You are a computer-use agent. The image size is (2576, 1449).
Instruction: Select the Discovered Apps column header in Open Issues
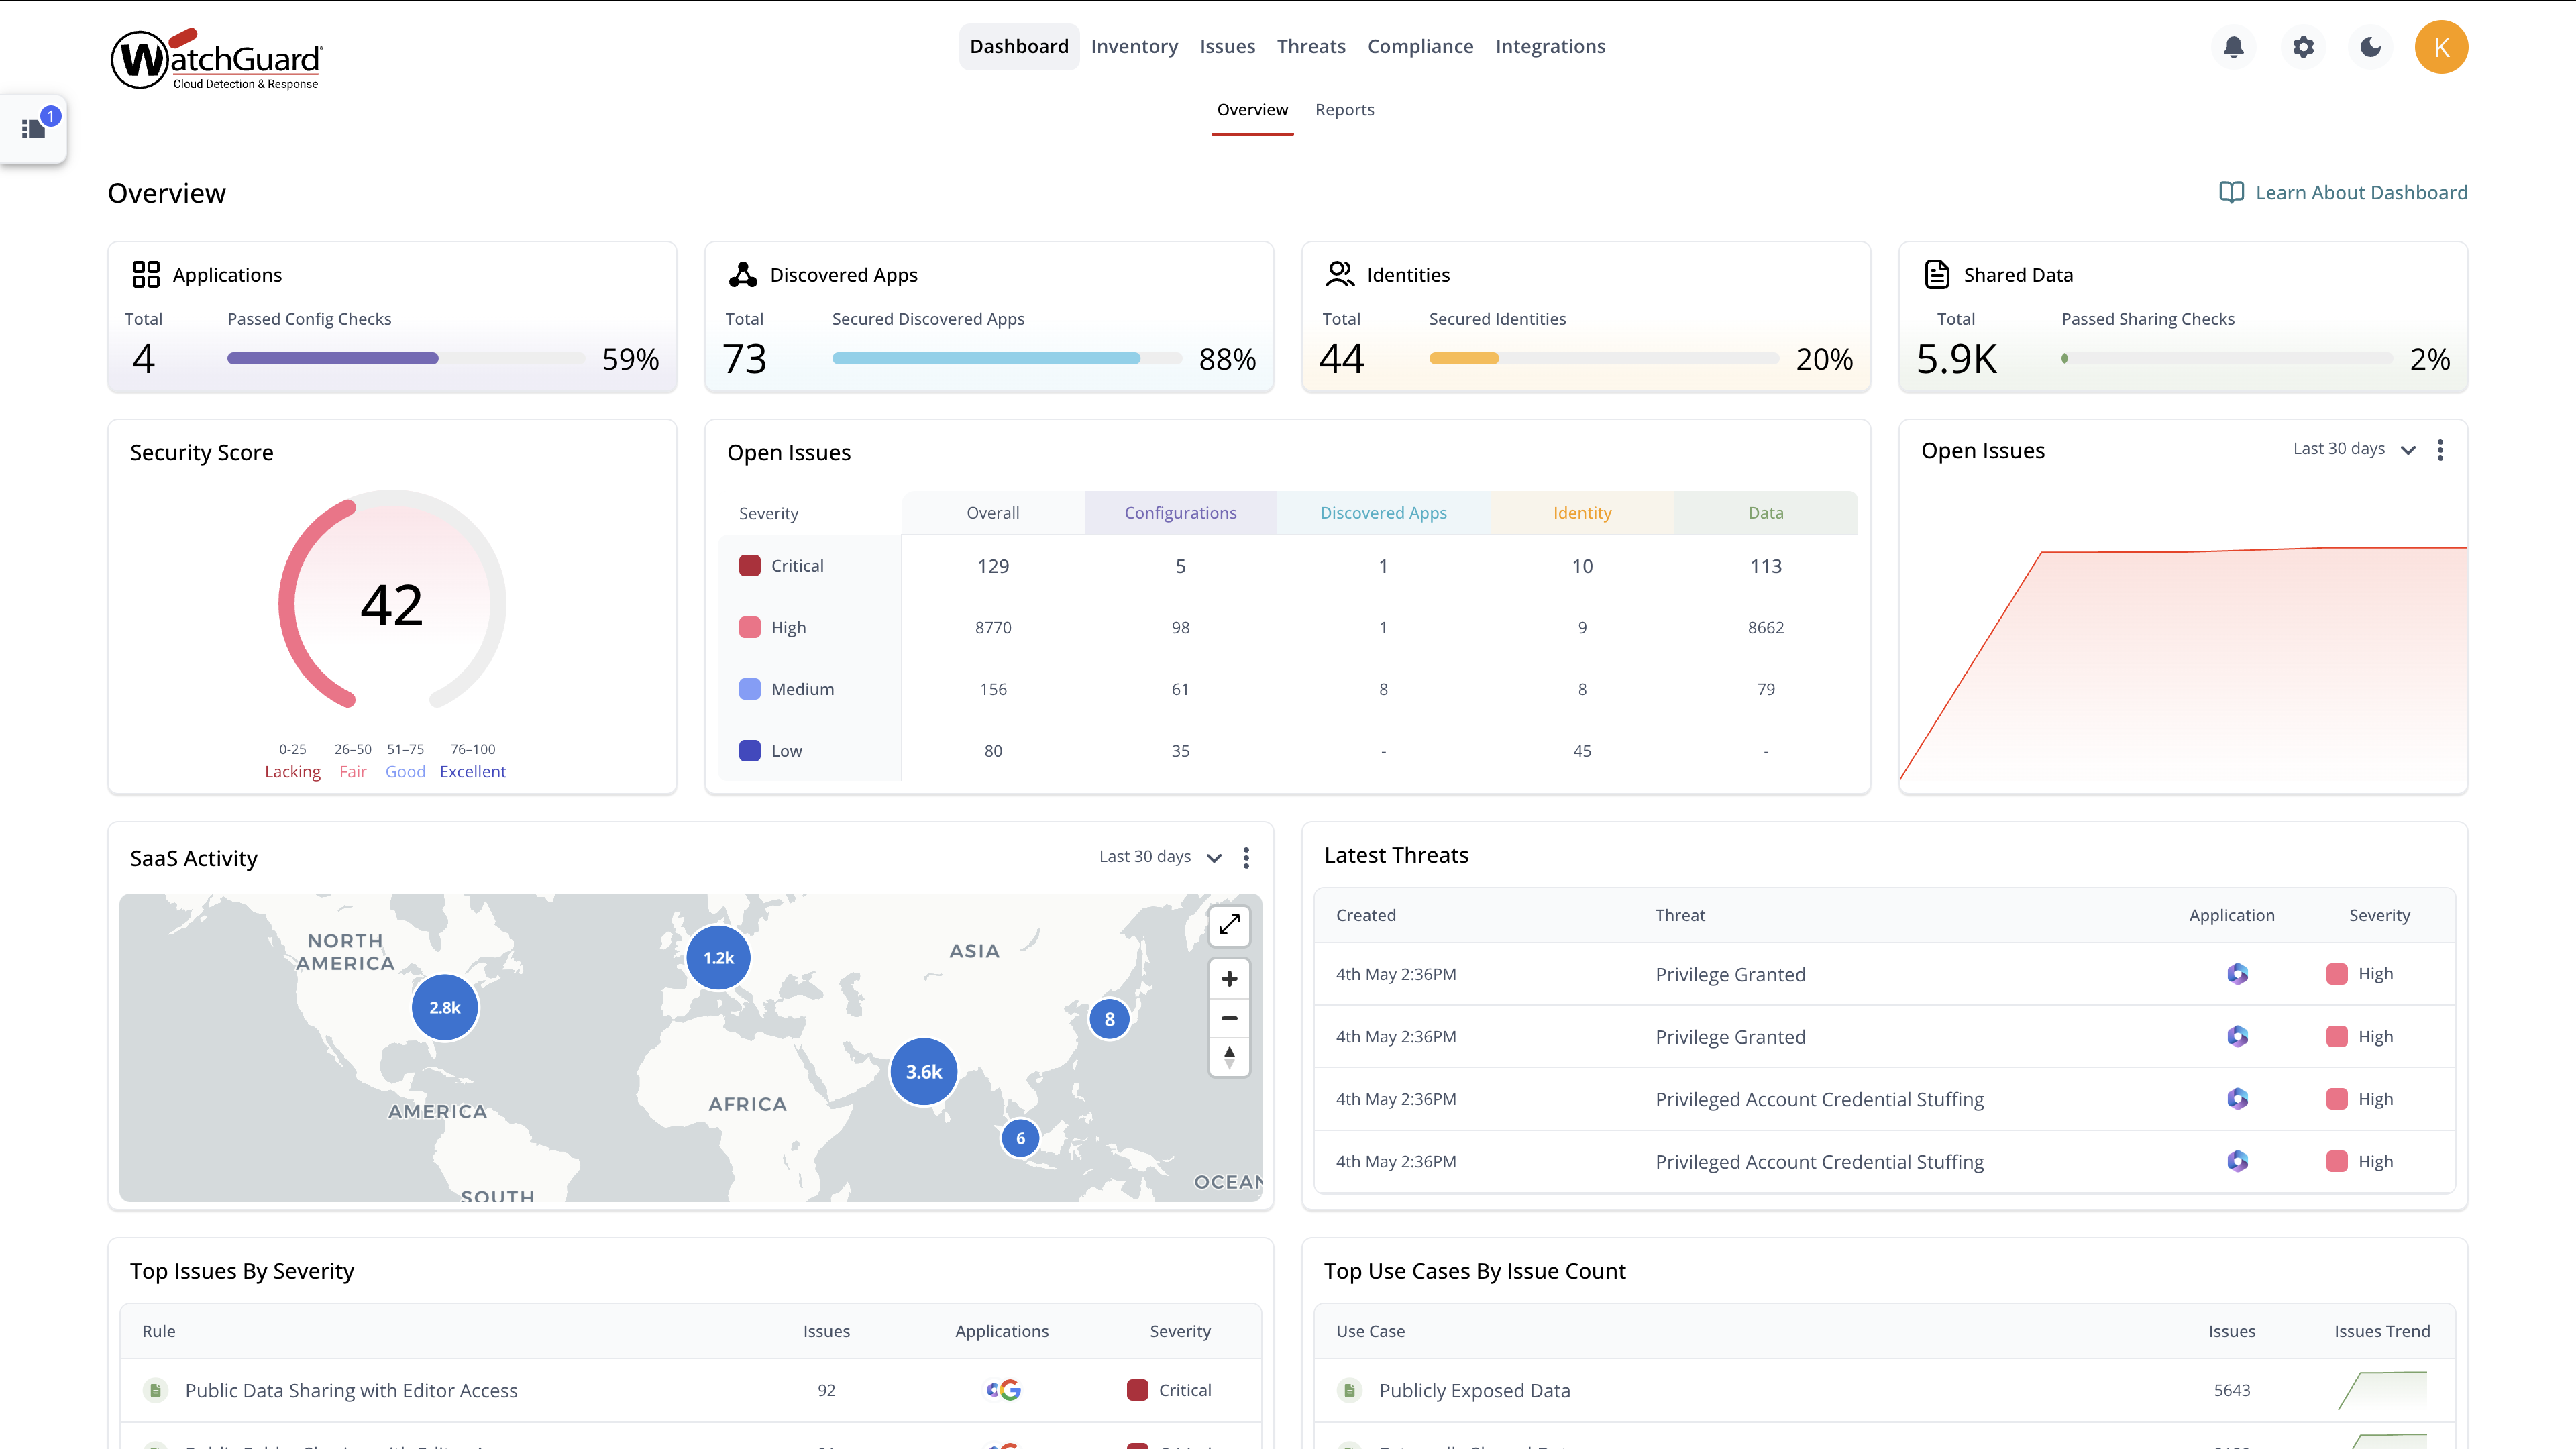(1383, 513)
